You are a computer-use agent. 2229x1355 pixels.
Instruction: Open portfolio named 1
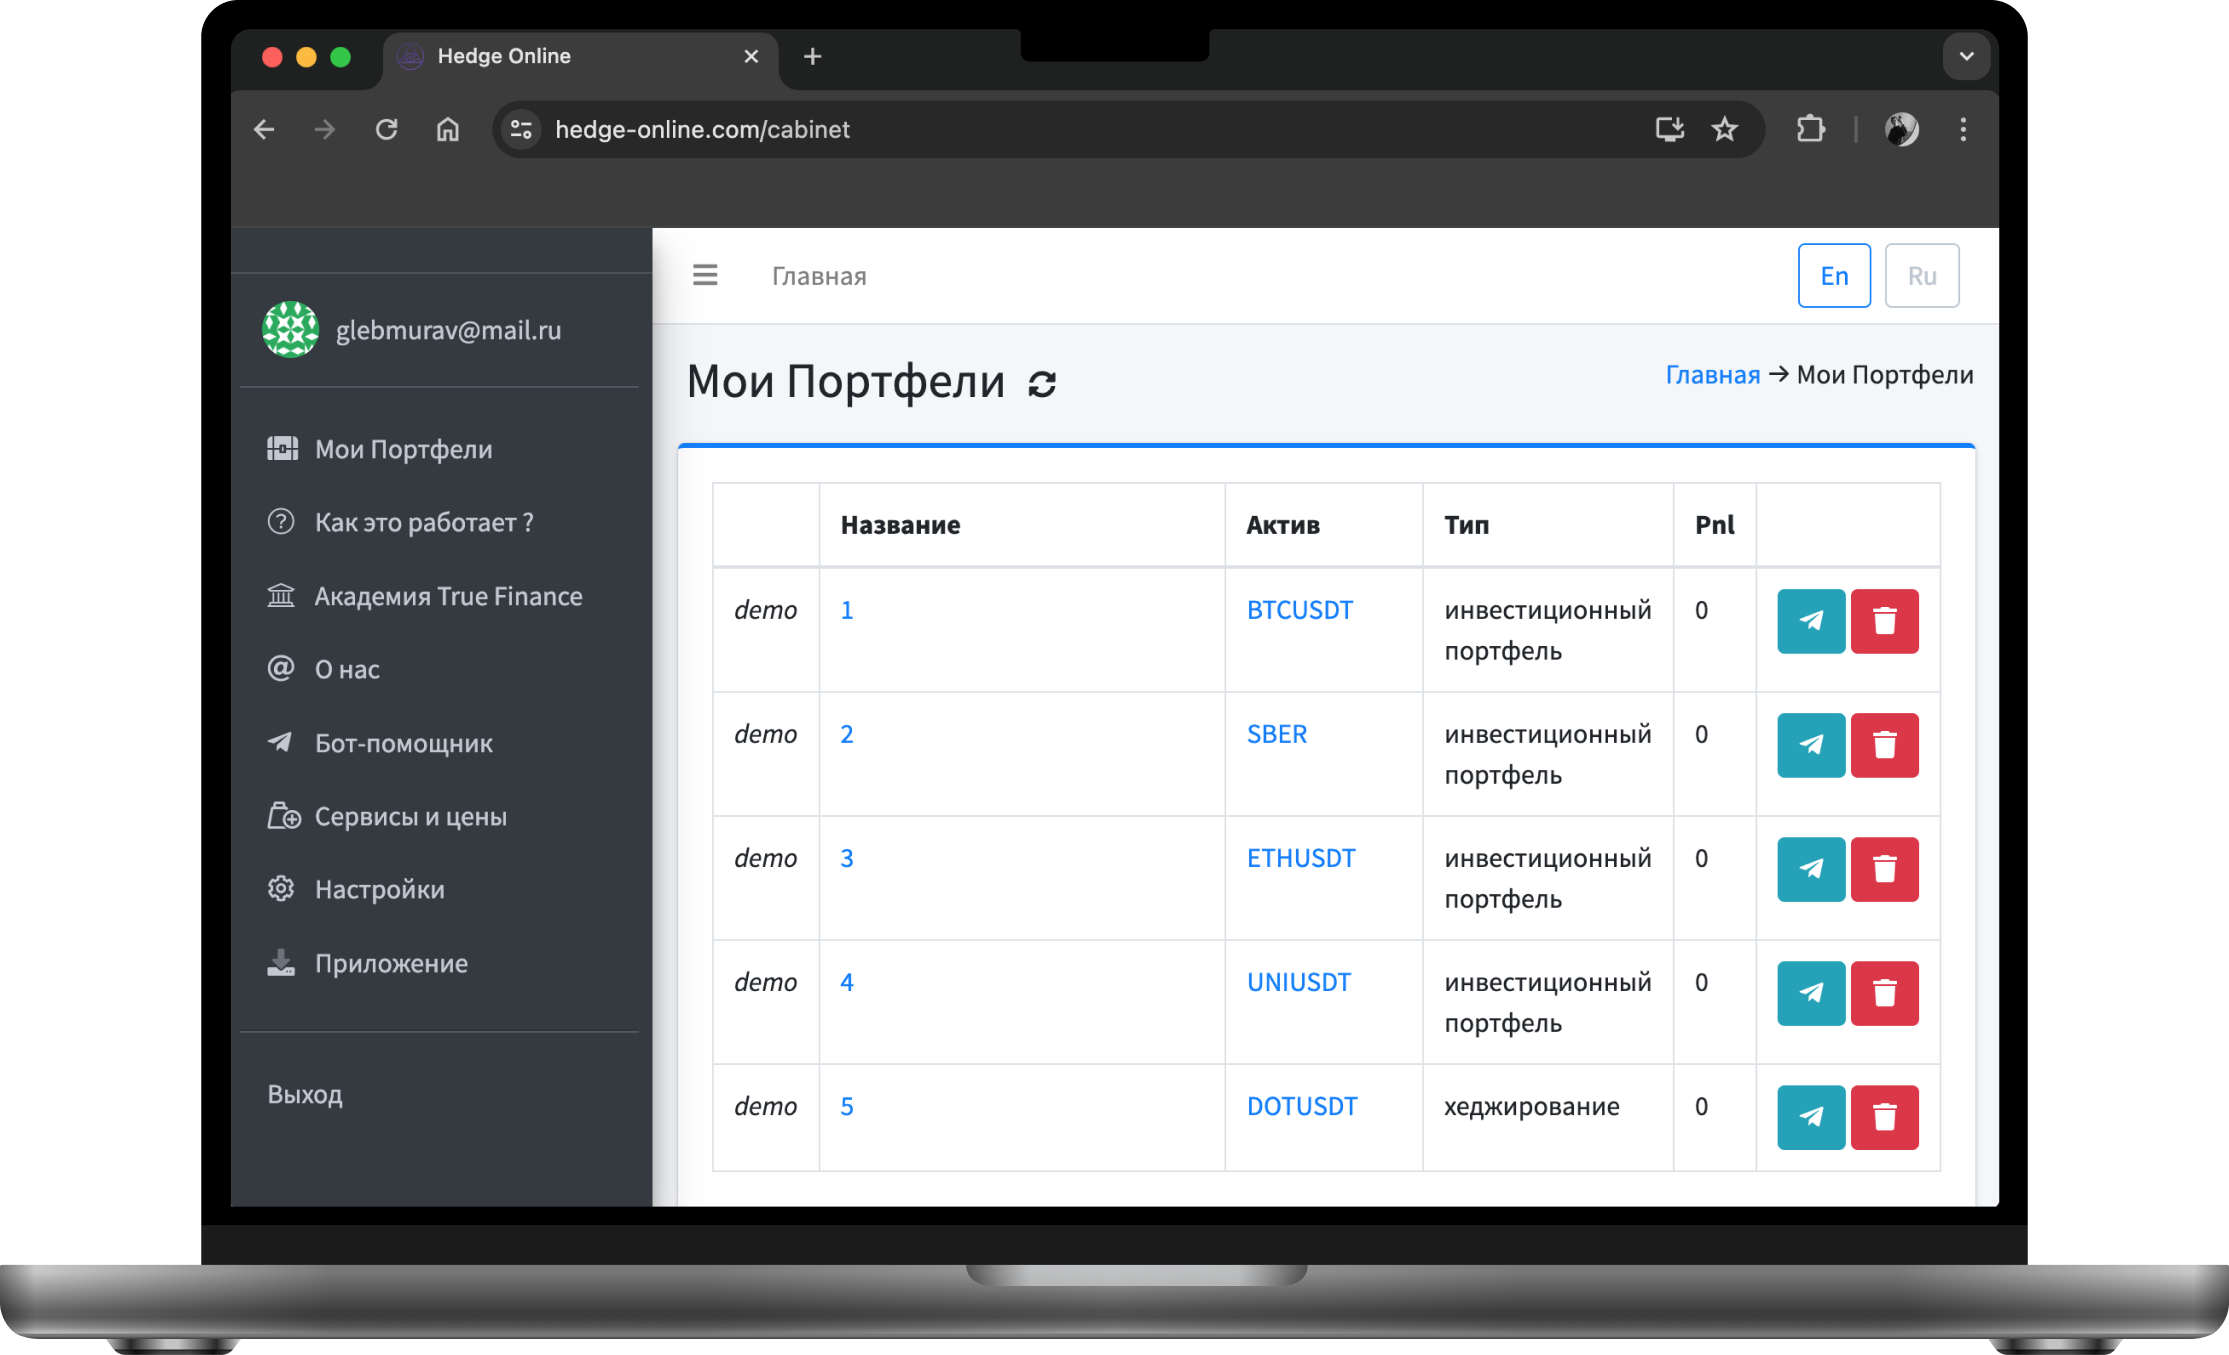pyautogui.click(x=847, y=610)
